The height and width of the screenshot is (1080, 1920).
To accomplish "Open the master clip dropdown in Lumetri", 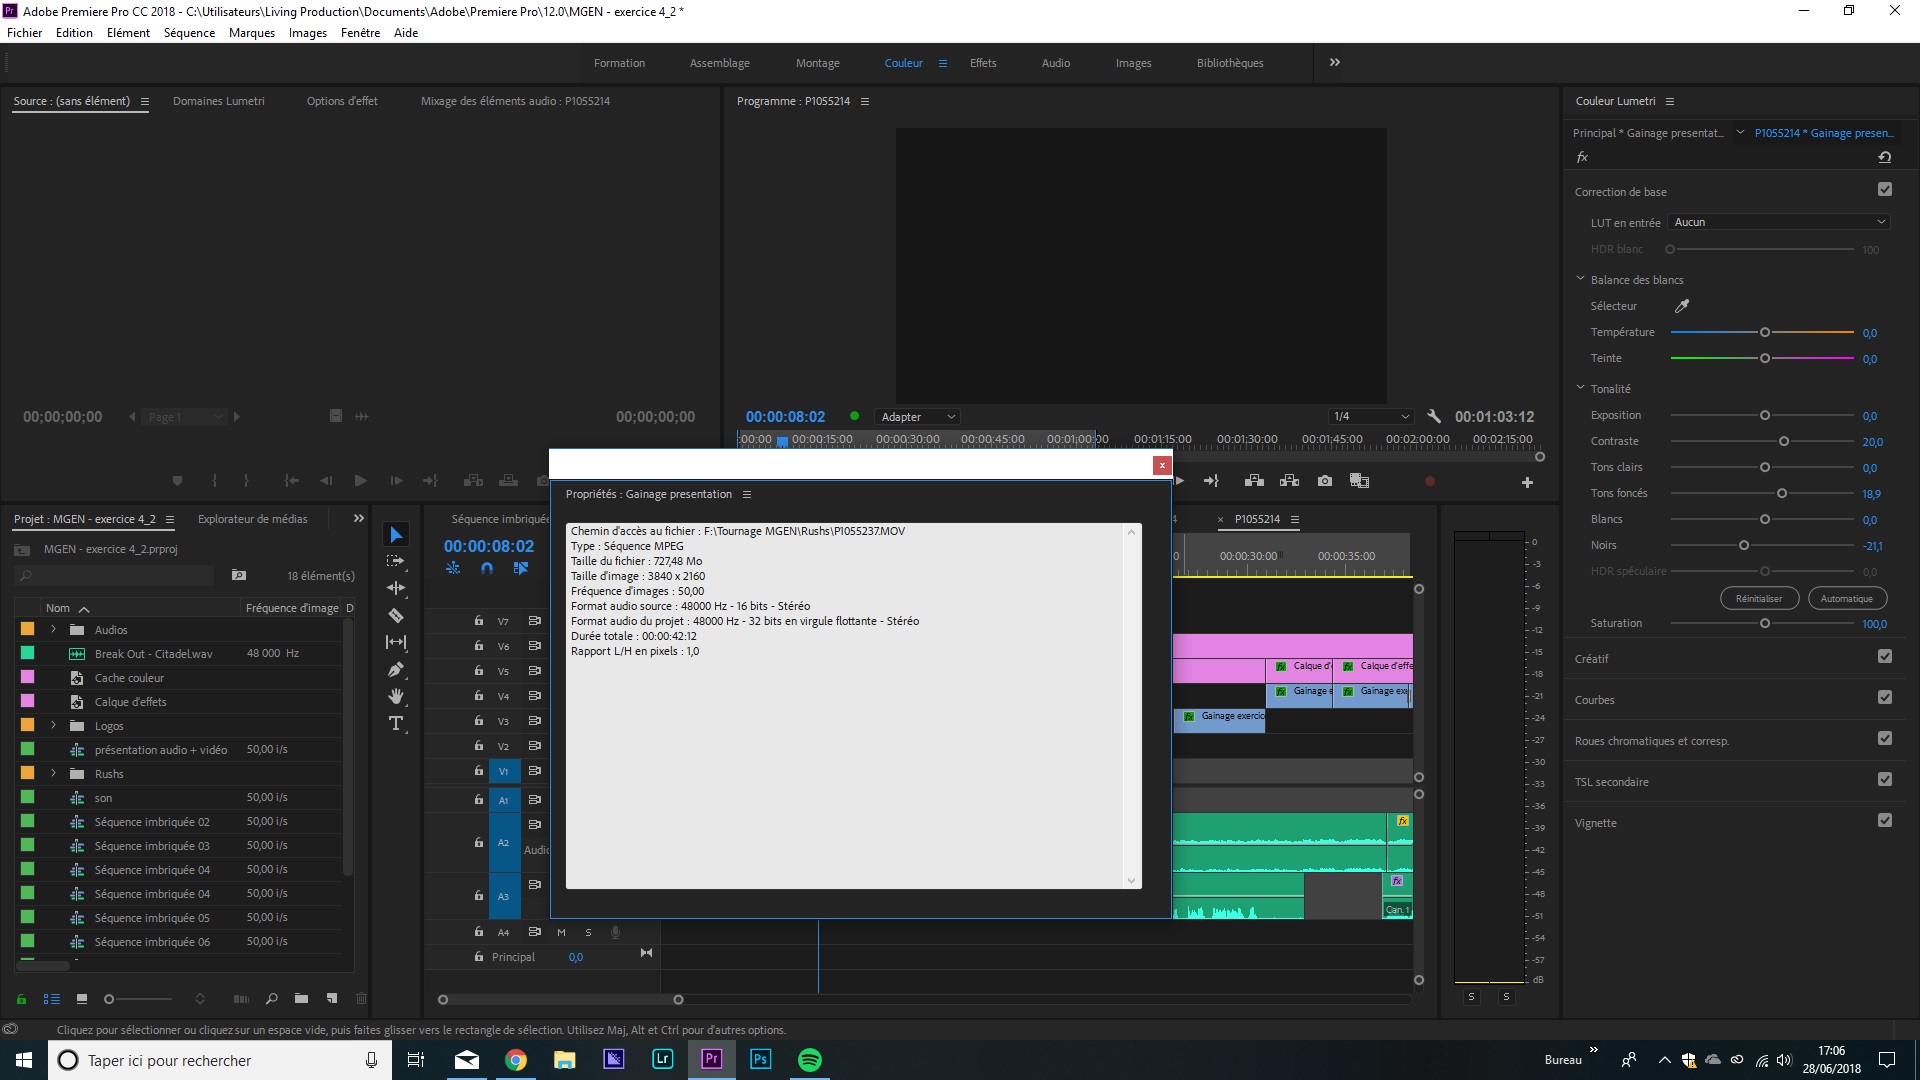I will tap(1740, 133).
